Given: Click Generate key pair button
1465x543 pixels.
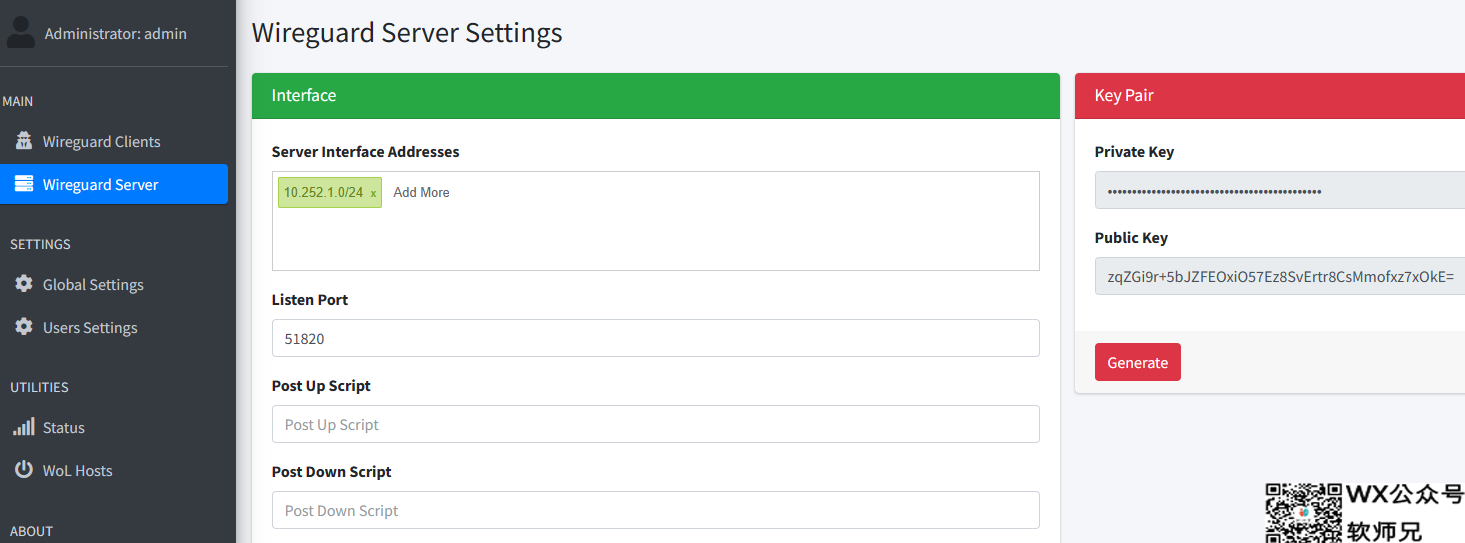Looking at the screenshot, I should click(x=1138, y=362).
